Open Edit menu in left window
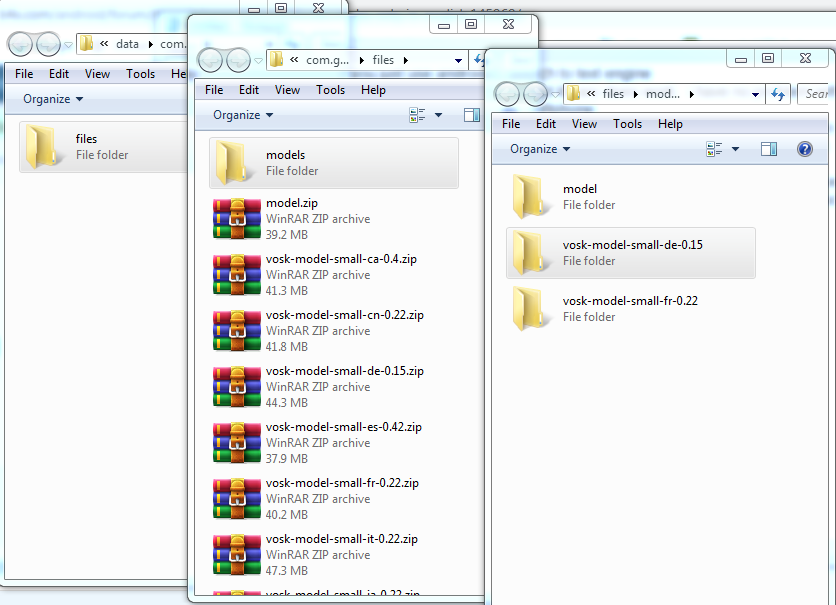 59,74
